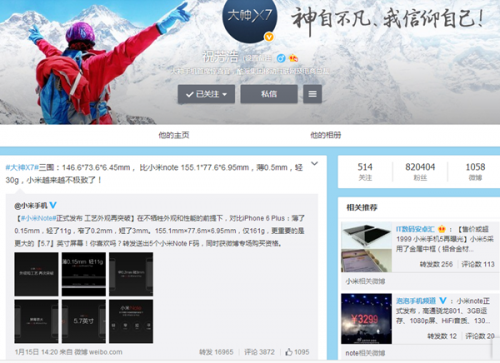This screenshot has width=500, height=363.
Task: Open the 泡泡手机频道 account link
Action: pos(416,301)
